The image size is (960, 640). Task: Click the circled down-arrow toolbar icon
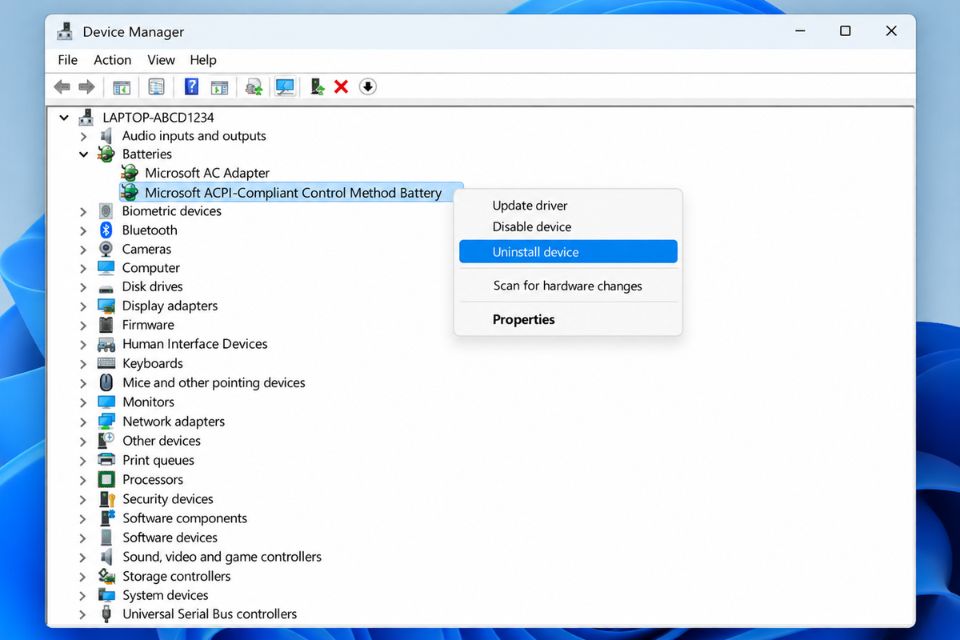[x=367, y=87]
